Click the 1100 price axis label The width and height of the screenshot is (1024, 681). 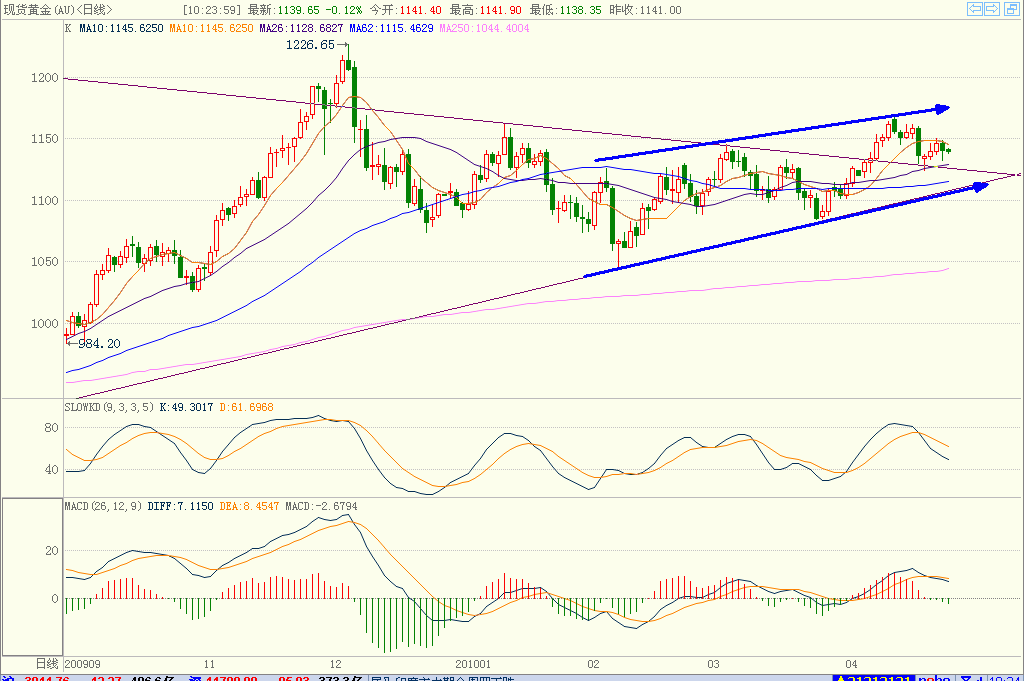(x=44, y=200)
